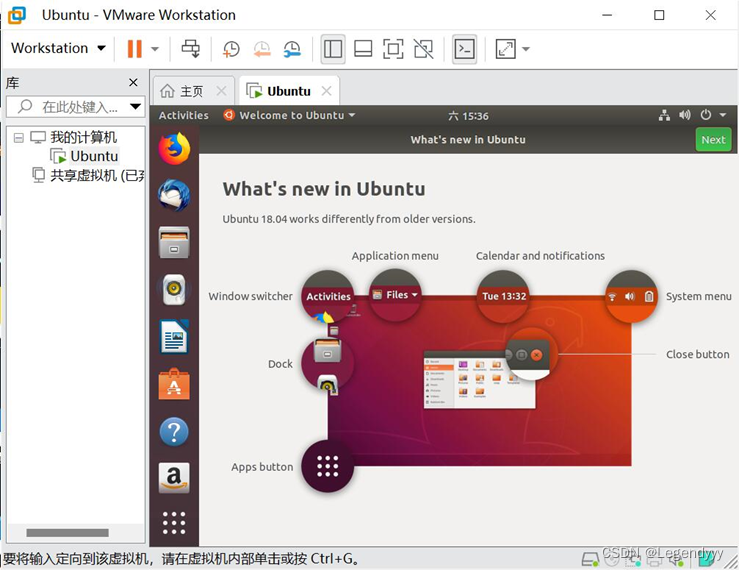Collapse the 我的计算机 tree node
This screenshot has height=570, width=739.
(x=18, y=138)
